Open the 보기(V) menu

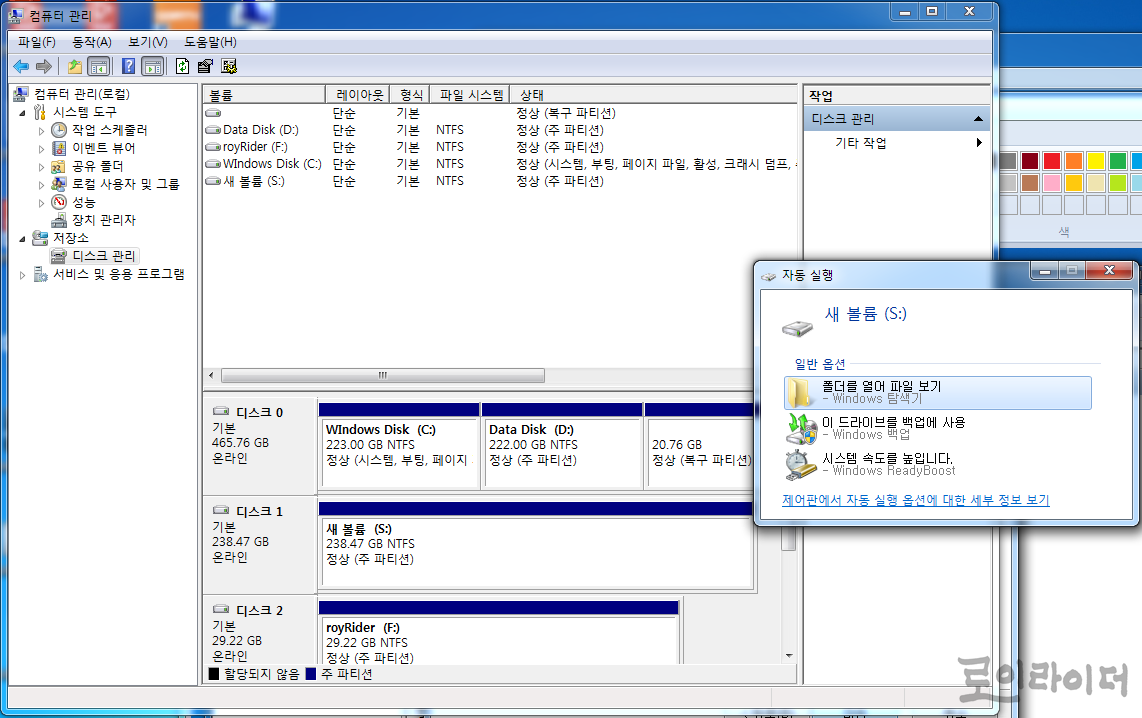148,42
